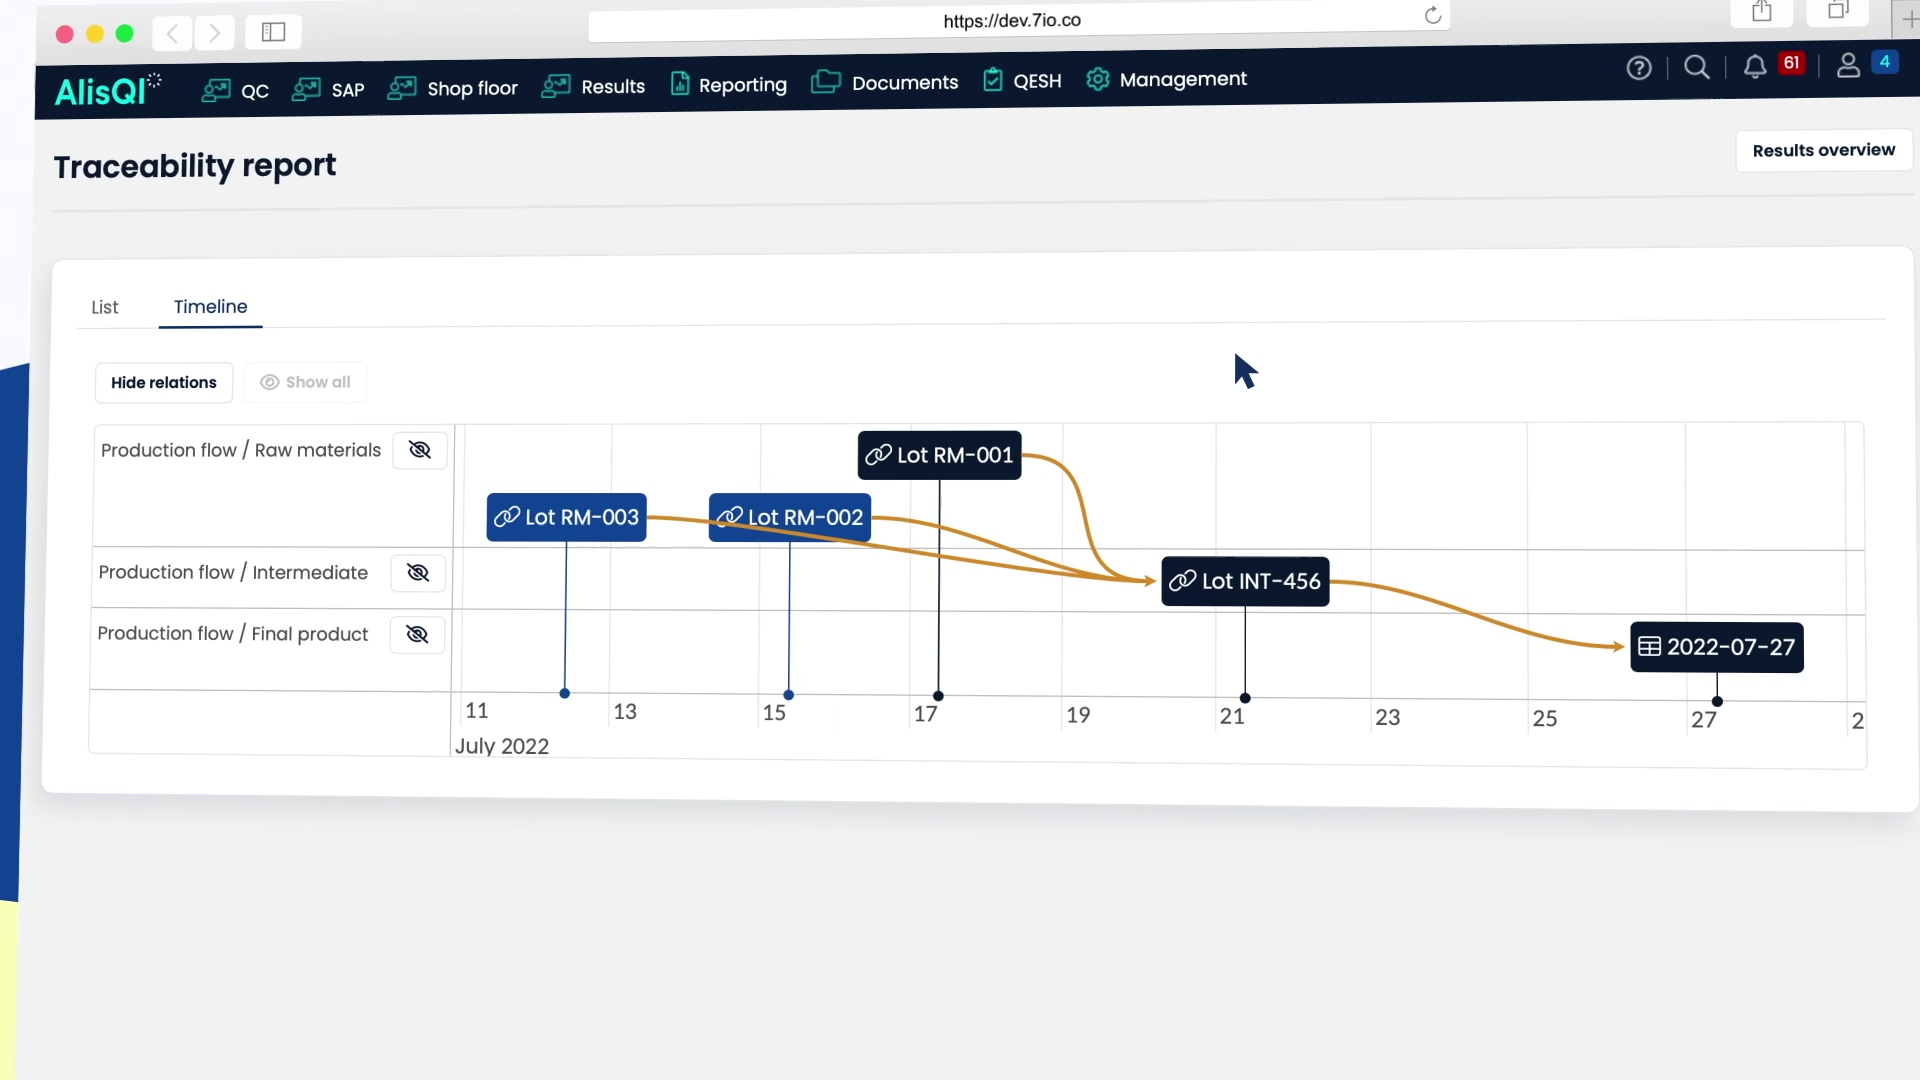Open the Lot INT-456 node
1920x1080 pixels.
[1244, 581]
